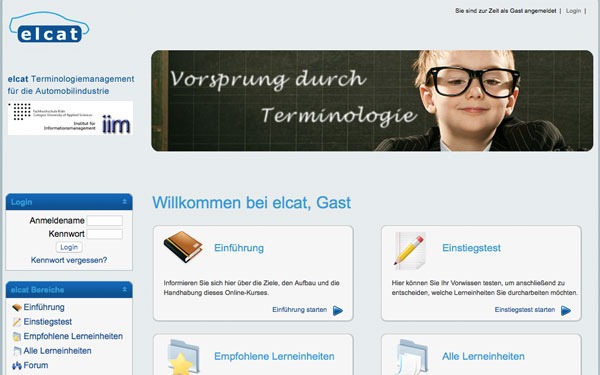The width and height of the screenshot is (600, 375).
Task: Open the Einführung card heading
Action: 239,248
